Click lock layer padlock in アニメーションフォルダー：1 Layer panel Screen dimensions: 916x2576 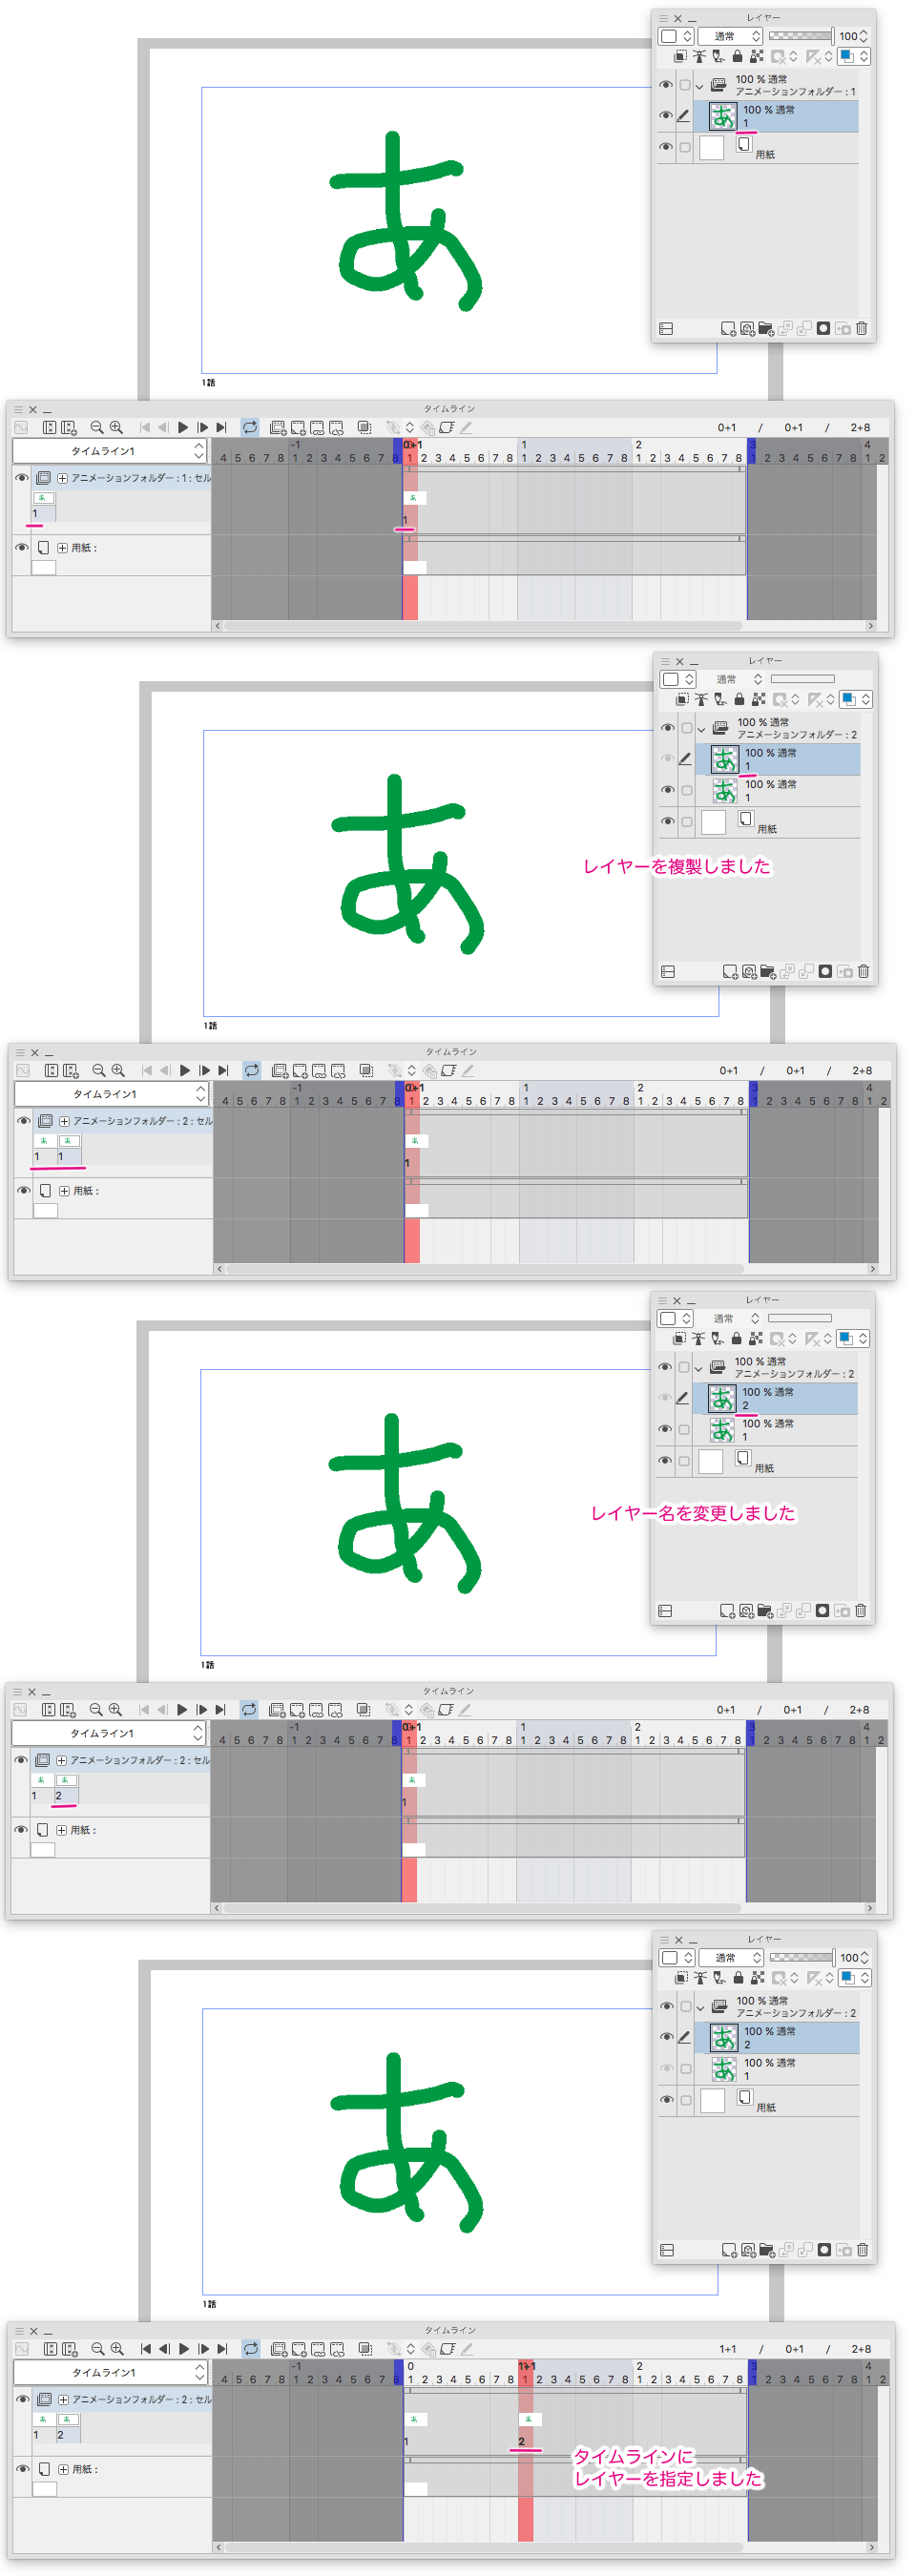737,57
